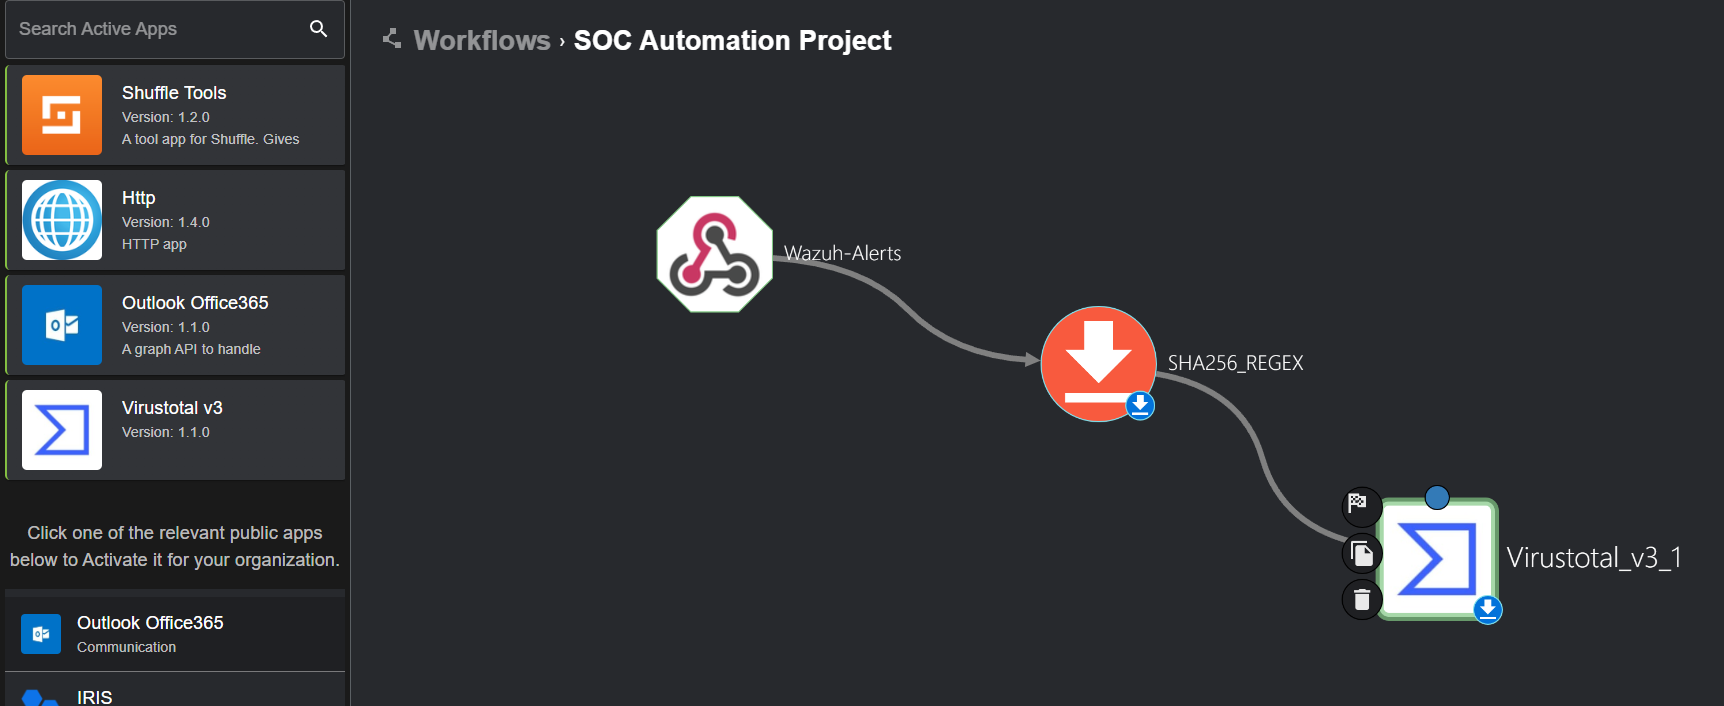The width and height of the screenshot is (1724, 706).
Task: Delete the Virustotal_v3_1 node with trash icon
Action: (1361, 599)
